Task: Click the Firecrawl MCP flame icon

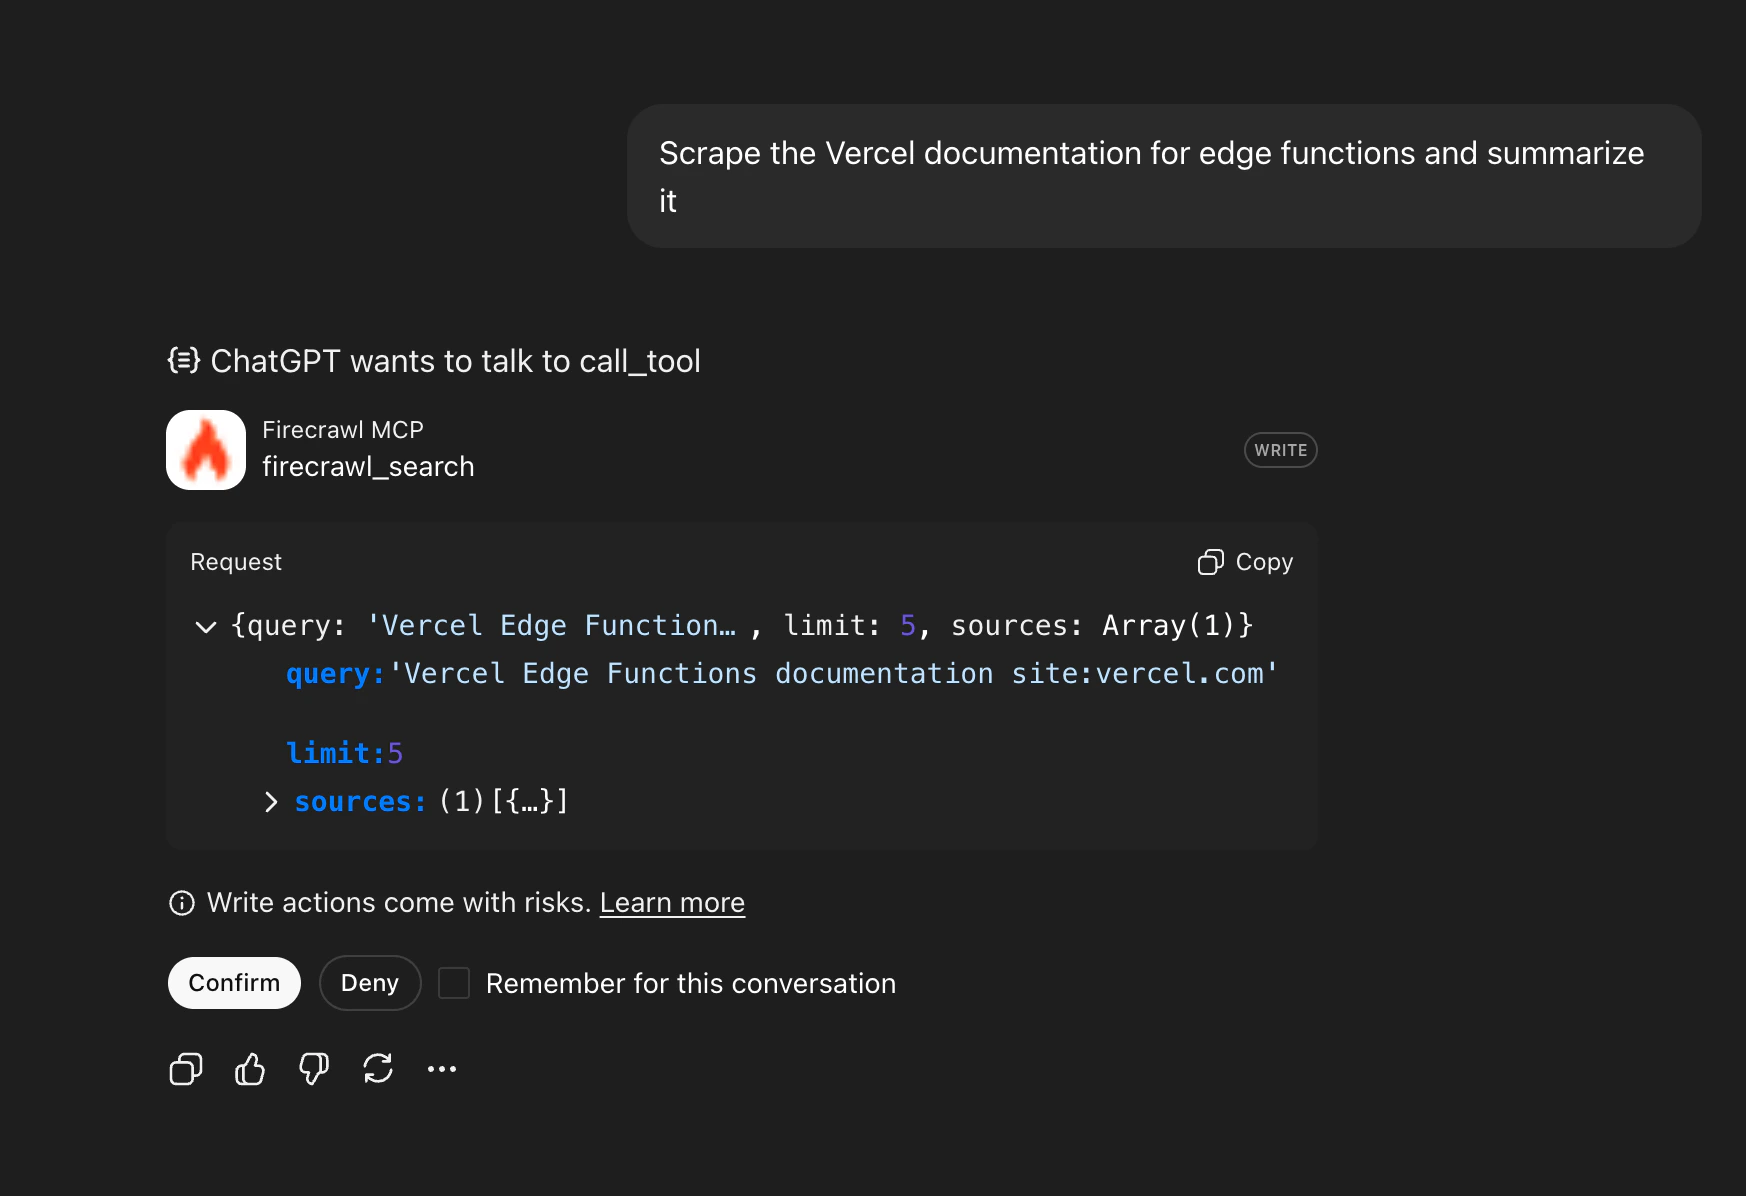Action: pyautogui.click(x=205, y=449)
